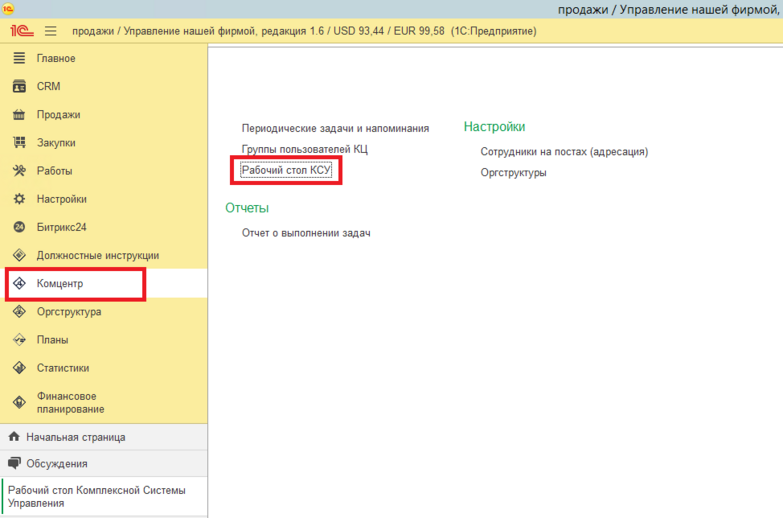Select the Комцентр section
Viewport: 783px width, 518px height.
[x=103, y=283]
